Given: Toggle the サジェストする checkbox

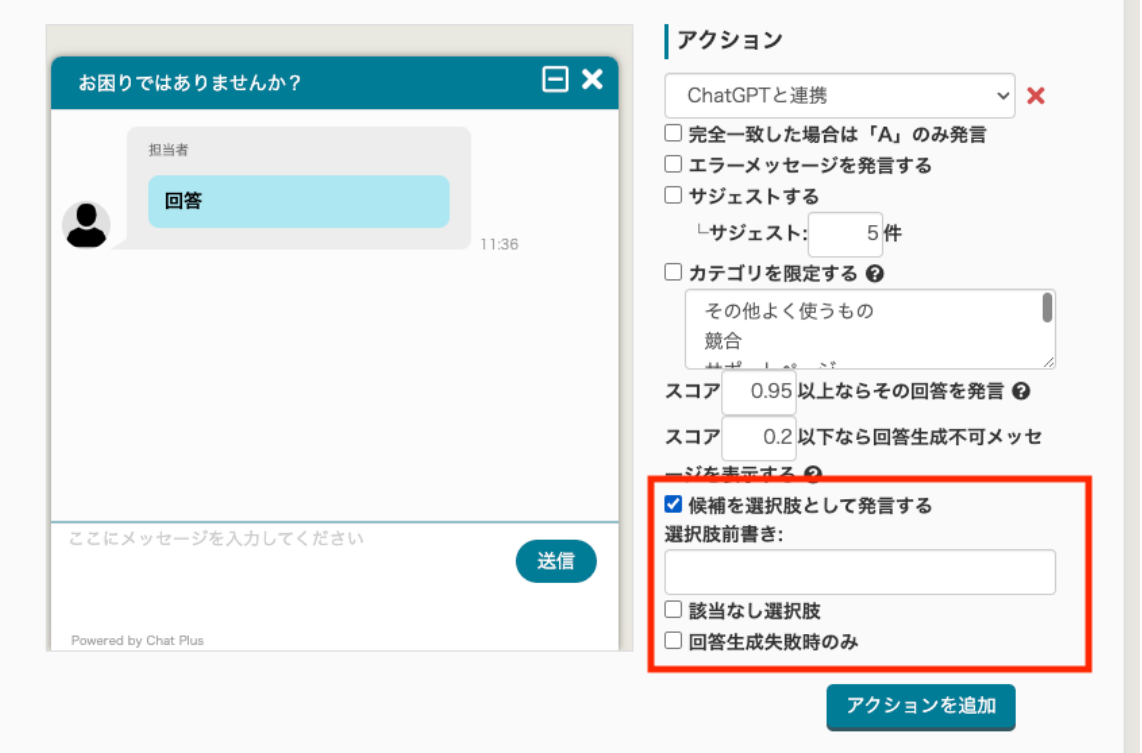Looking at the screenshot, I should coord(673,195).
